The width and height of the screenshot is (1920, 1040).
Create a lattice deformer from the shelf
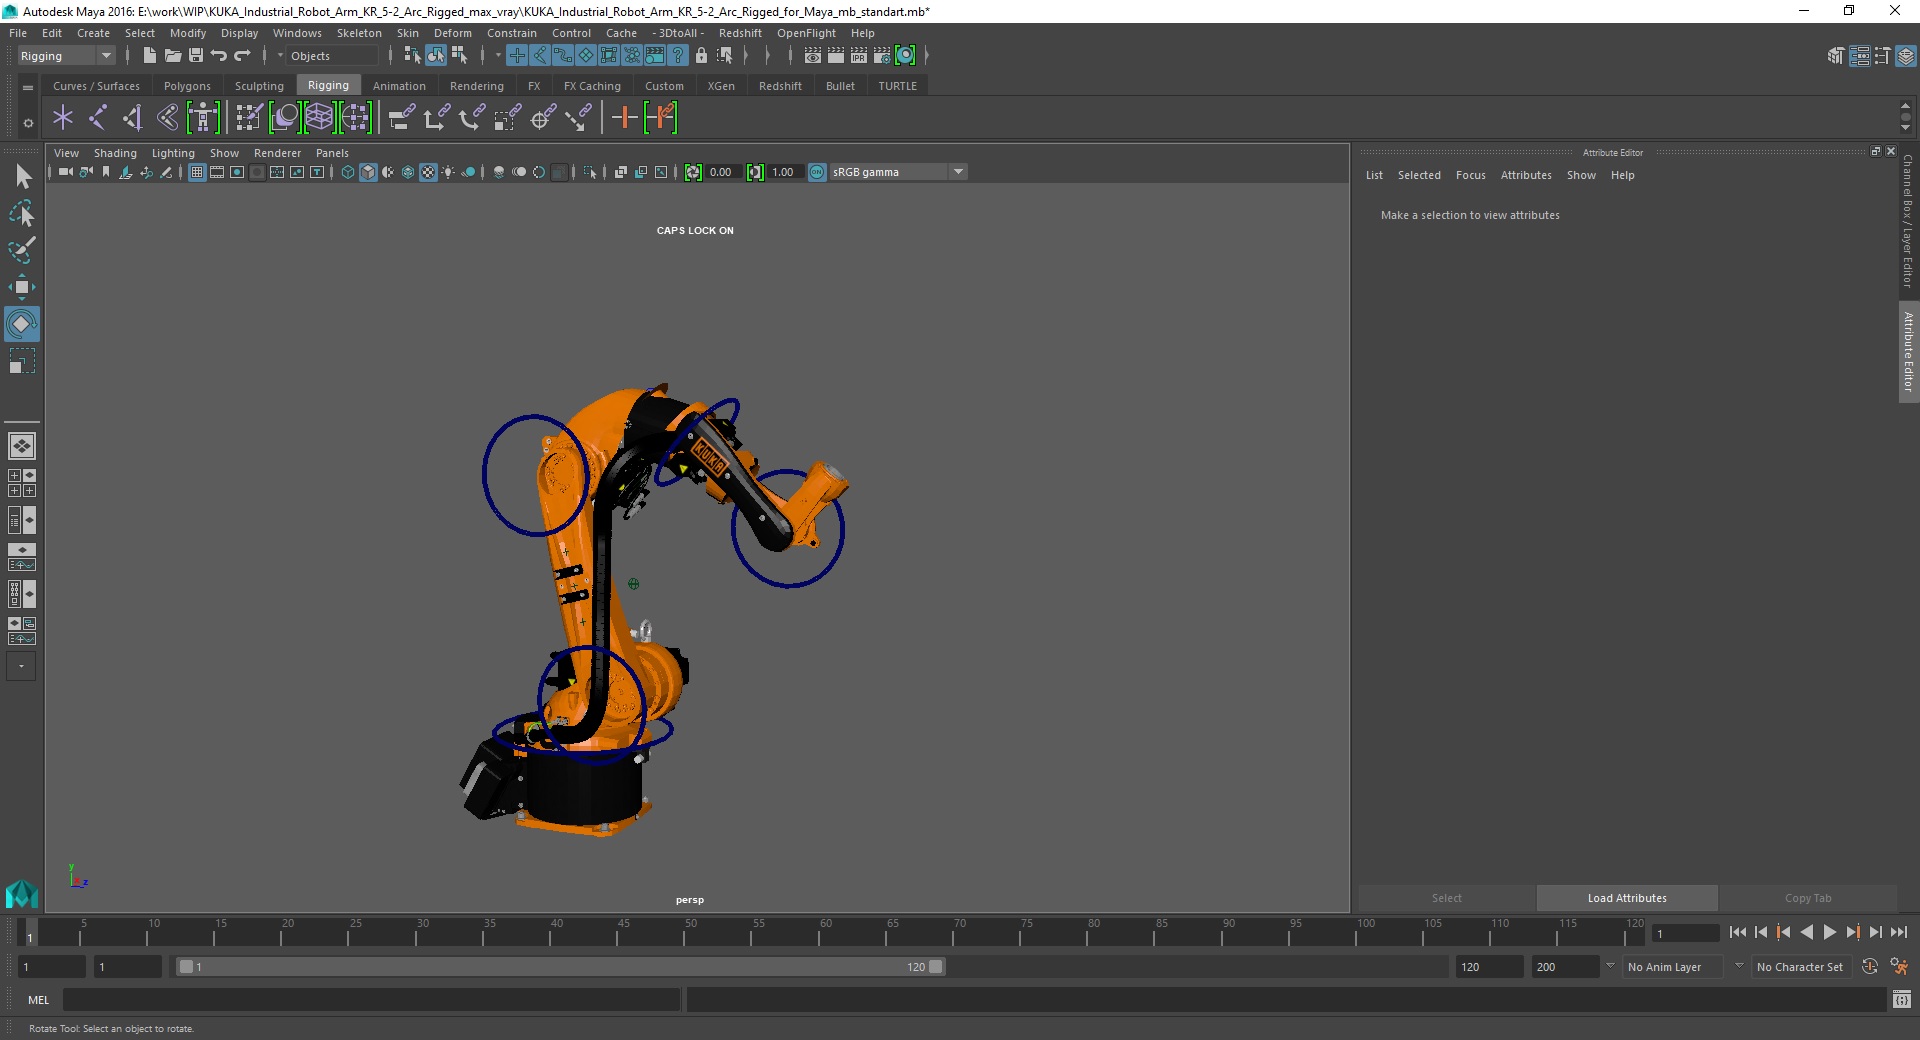click(x=320, y=118)
